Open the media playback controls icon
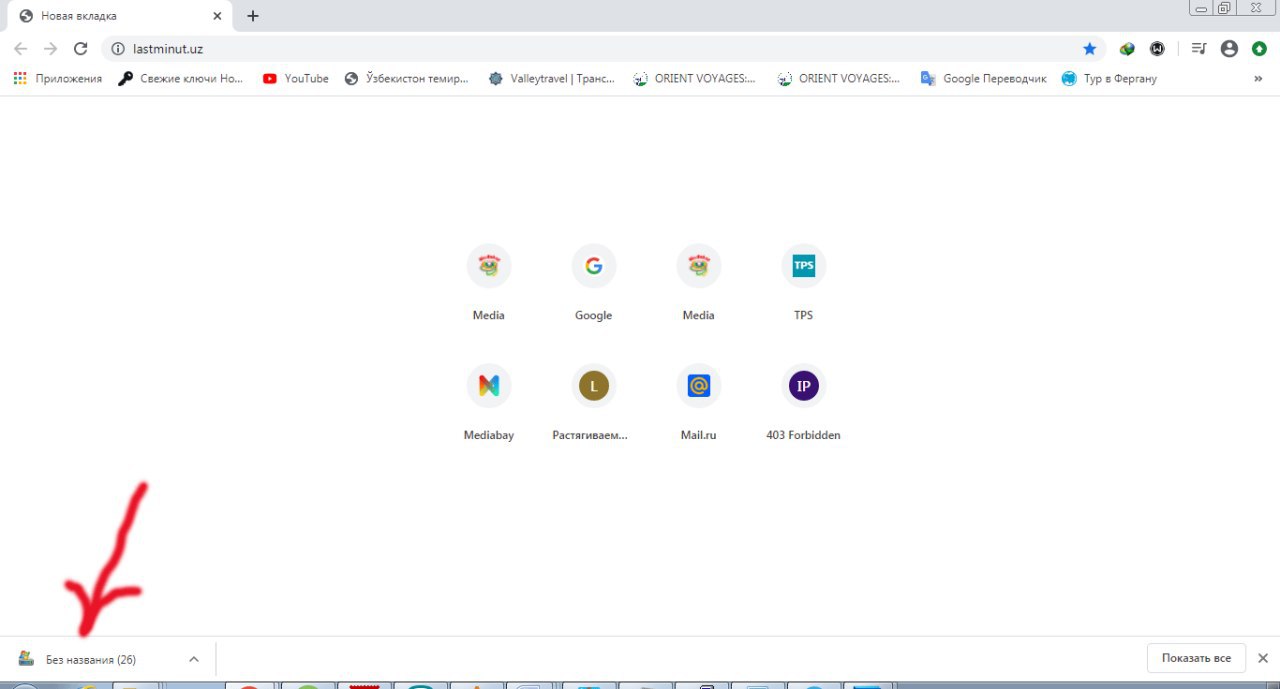1280x689 pixels. [x=1199, y=48]
